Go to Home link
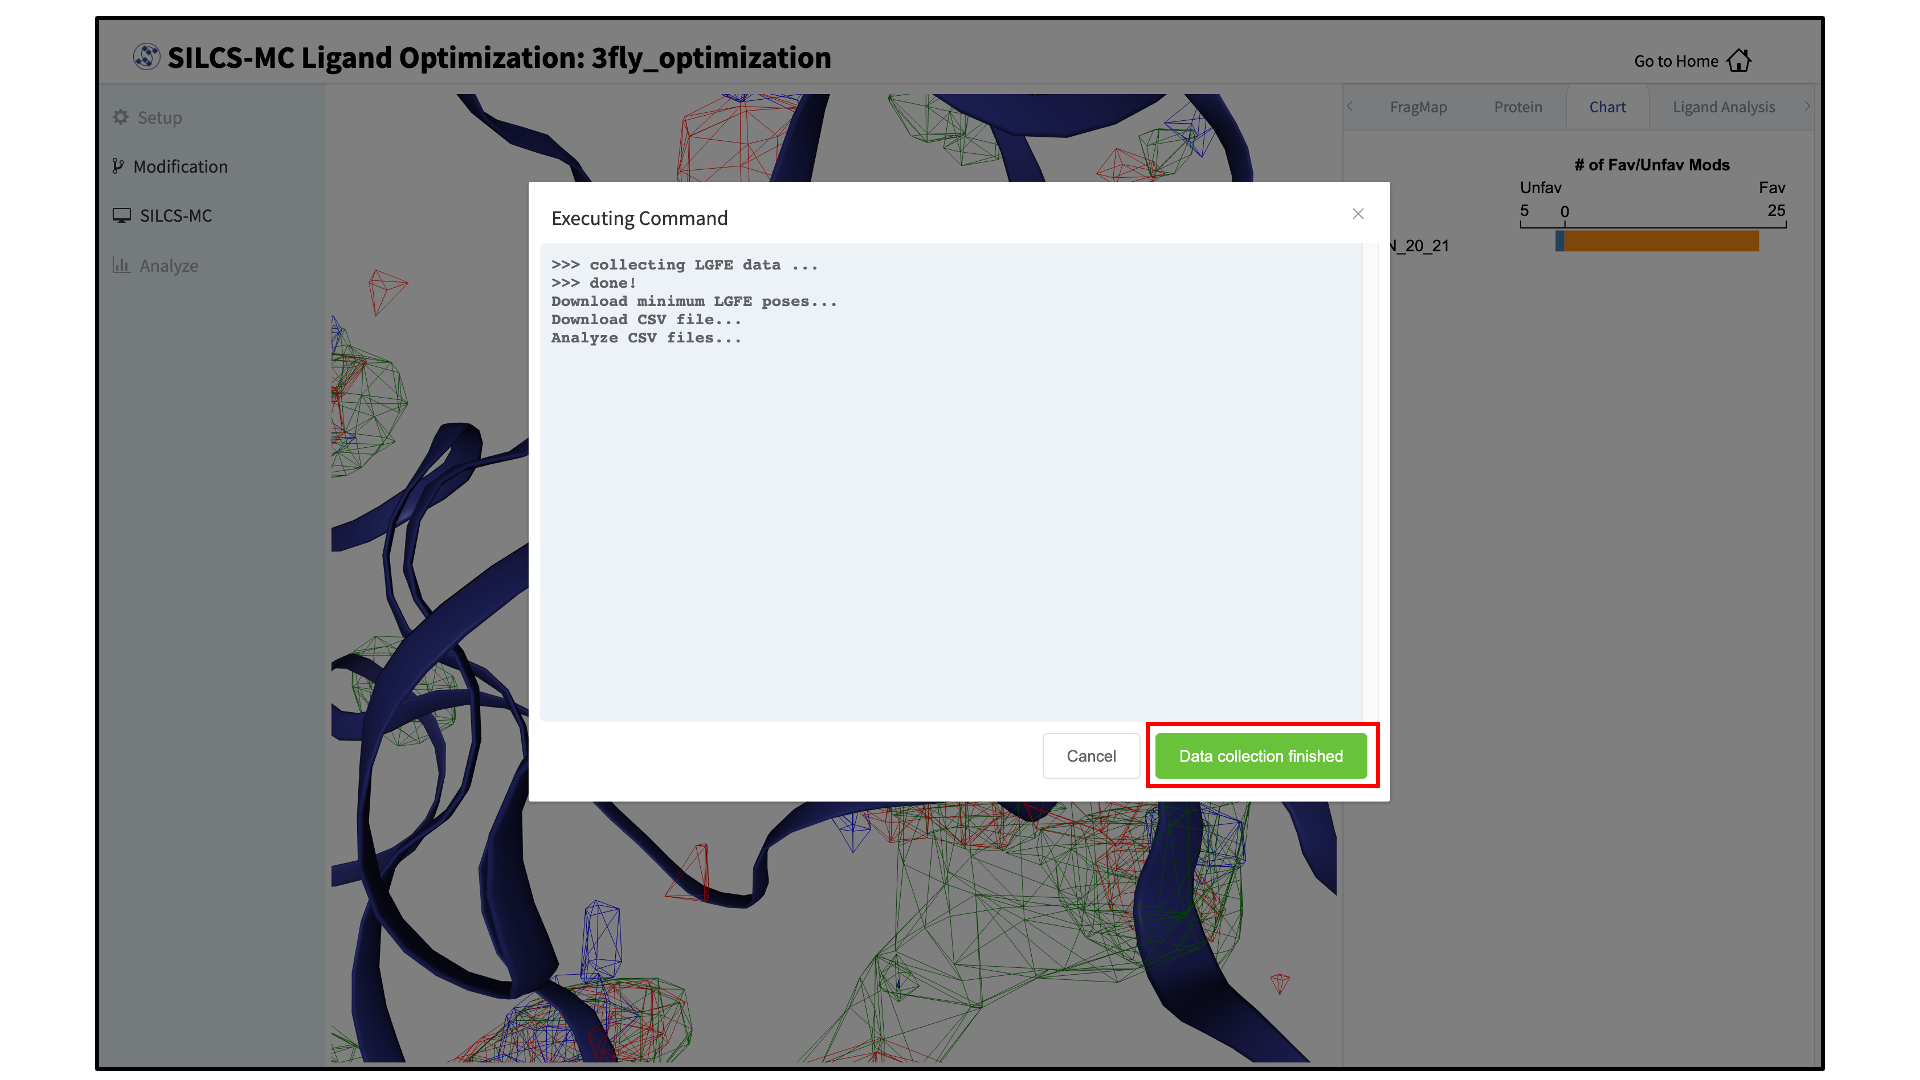This screenshot has height=1080, width=1920. (x=1692, y=61)
